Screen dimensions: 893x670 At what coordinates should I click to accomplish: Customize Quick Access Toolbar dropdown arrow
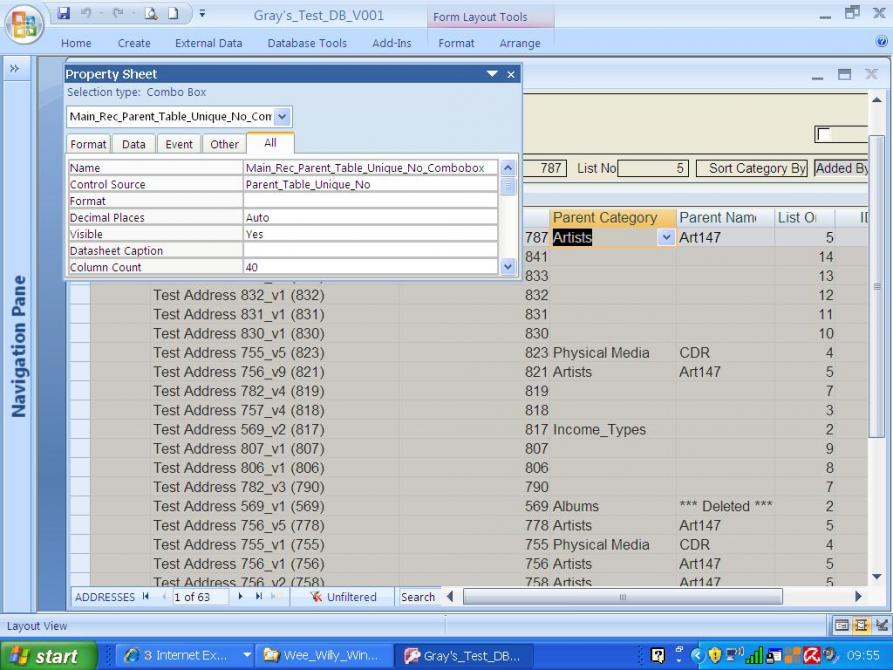(x=203, y=15)
